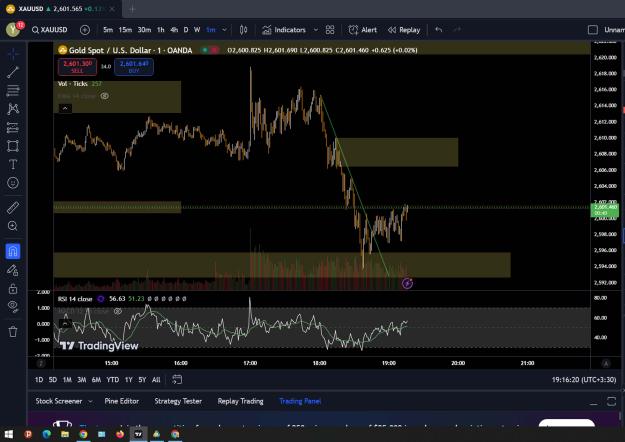Open the Stock Screener tab
Screen dimensions: 625x442
pos(59,401)
